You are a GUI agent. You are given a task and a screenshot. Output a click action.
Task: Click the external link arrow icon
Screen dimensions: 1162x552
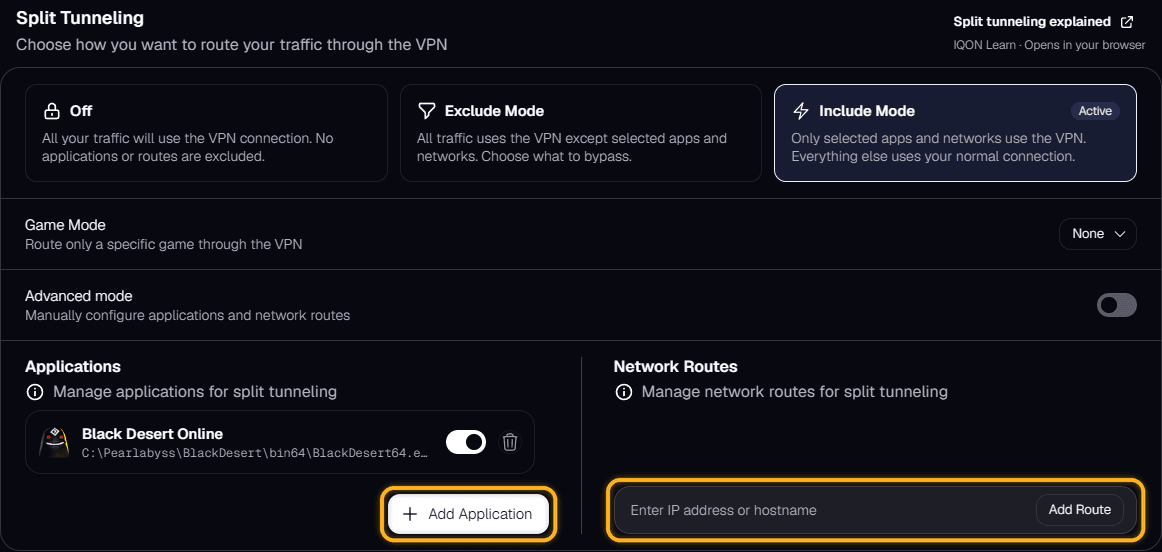1127,22
